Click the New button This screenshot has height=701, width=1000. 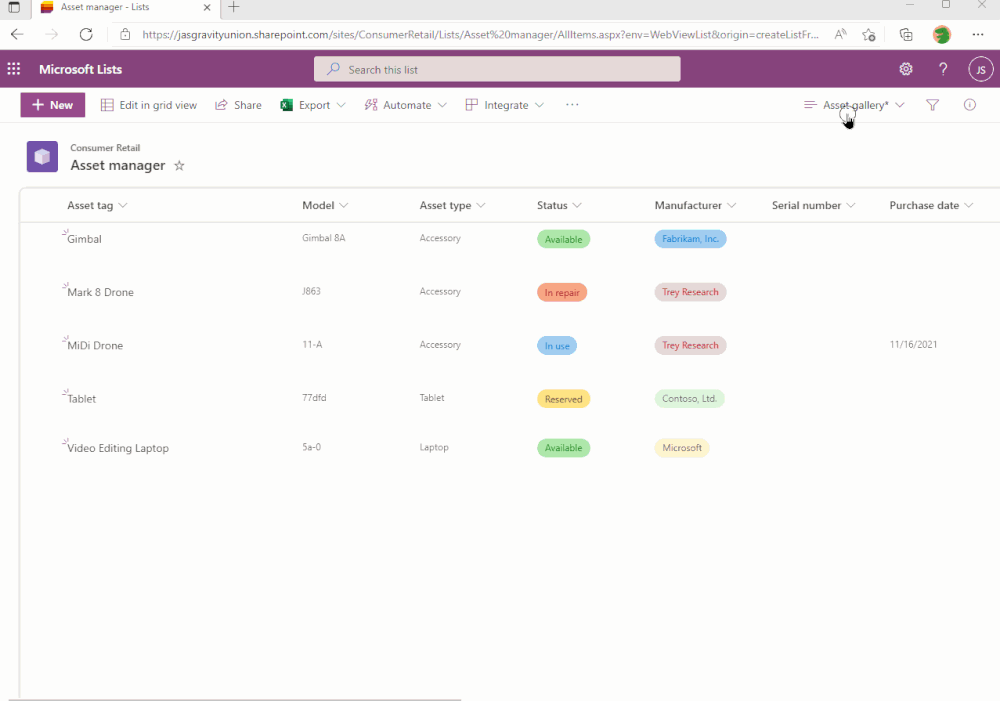pos(52,104)
